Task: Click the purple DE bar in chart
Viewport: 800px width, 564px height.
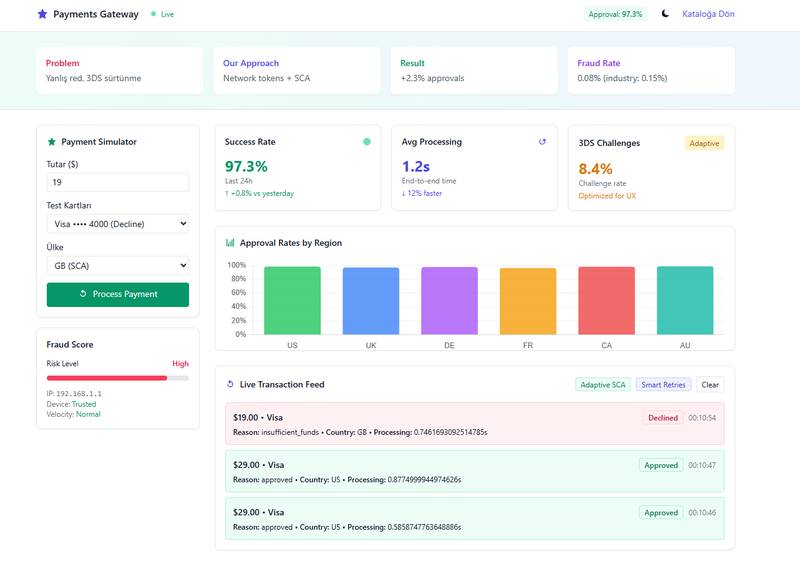Action: click(x=449, y=301)
